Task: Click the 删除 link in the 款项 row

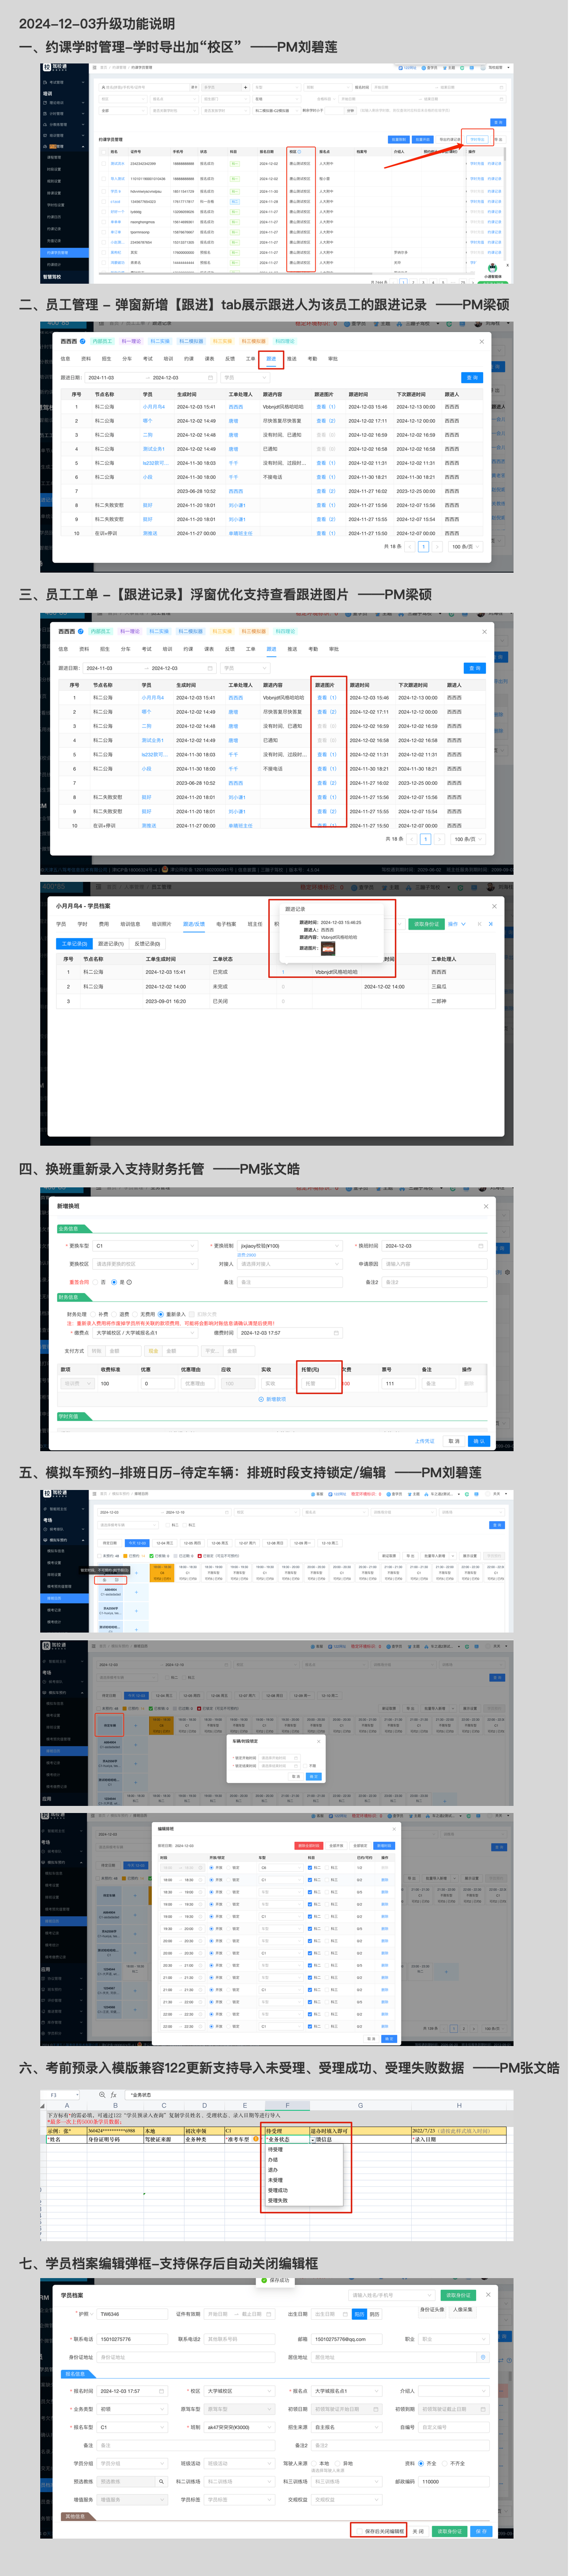Action: [x=468, y=1384]
